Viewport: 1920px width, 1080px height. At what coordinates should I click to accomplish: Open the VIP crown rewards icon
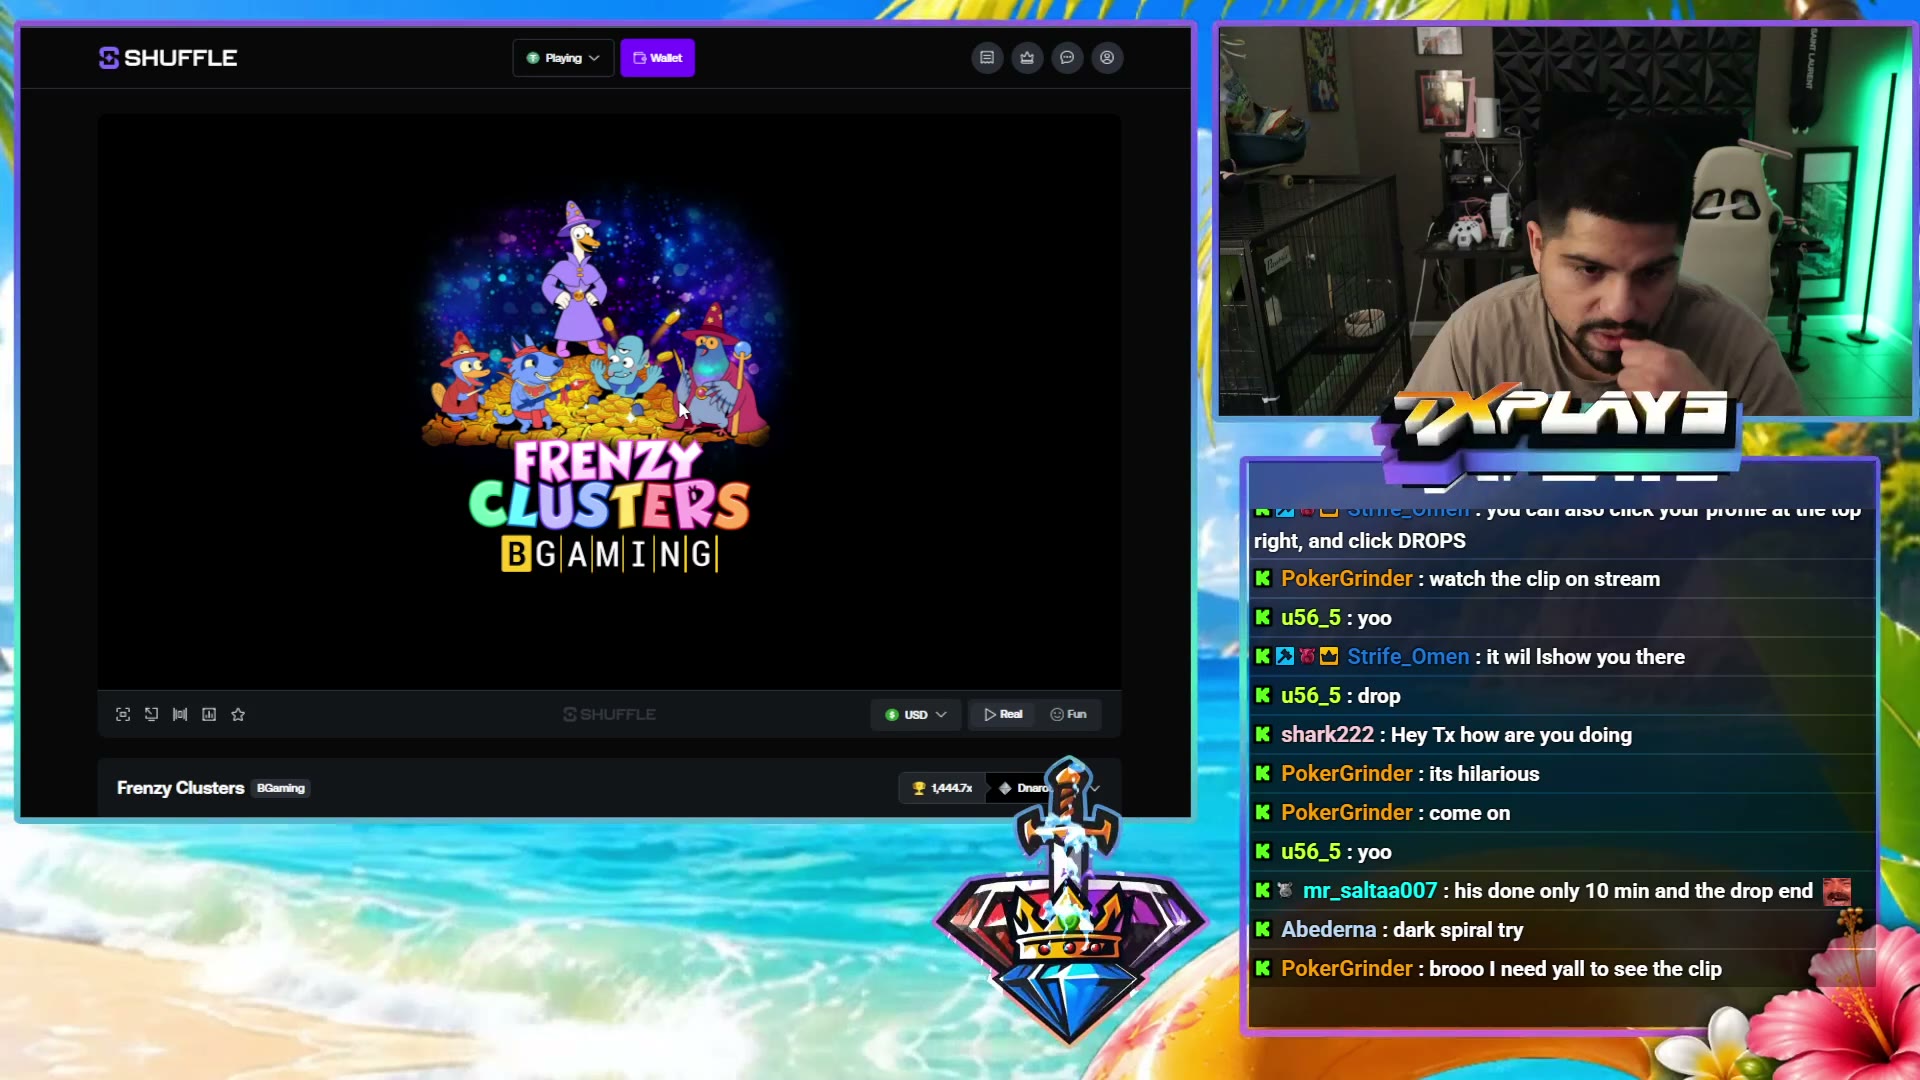pos(1027,58)
